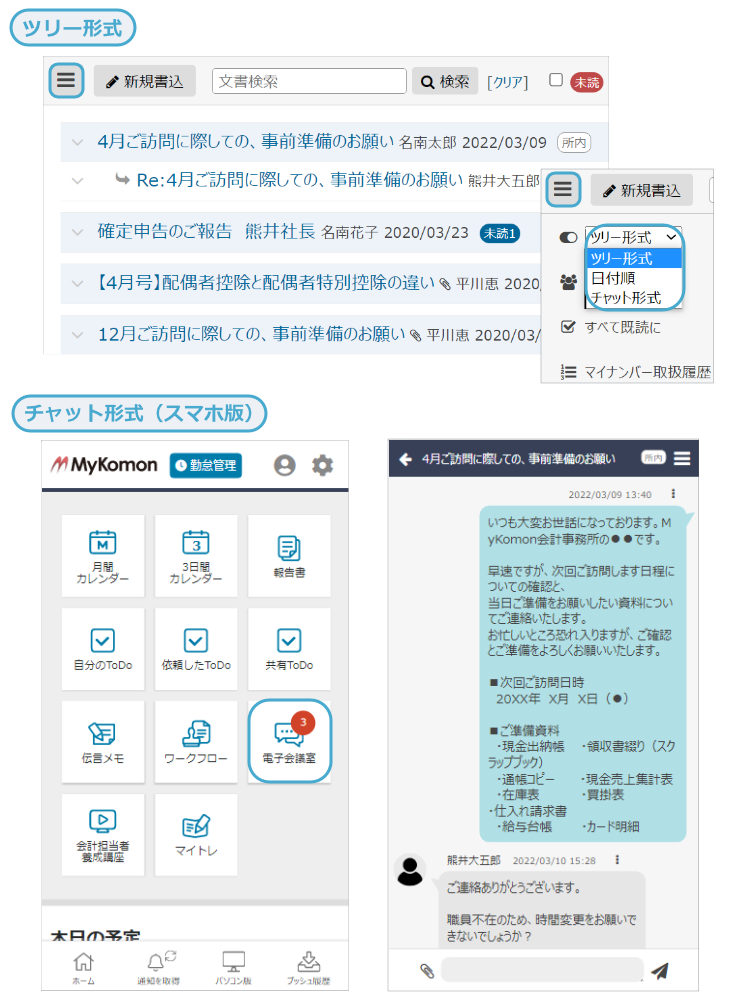
Task: Tap the back arrow in chat header
Action: (405, 459)
